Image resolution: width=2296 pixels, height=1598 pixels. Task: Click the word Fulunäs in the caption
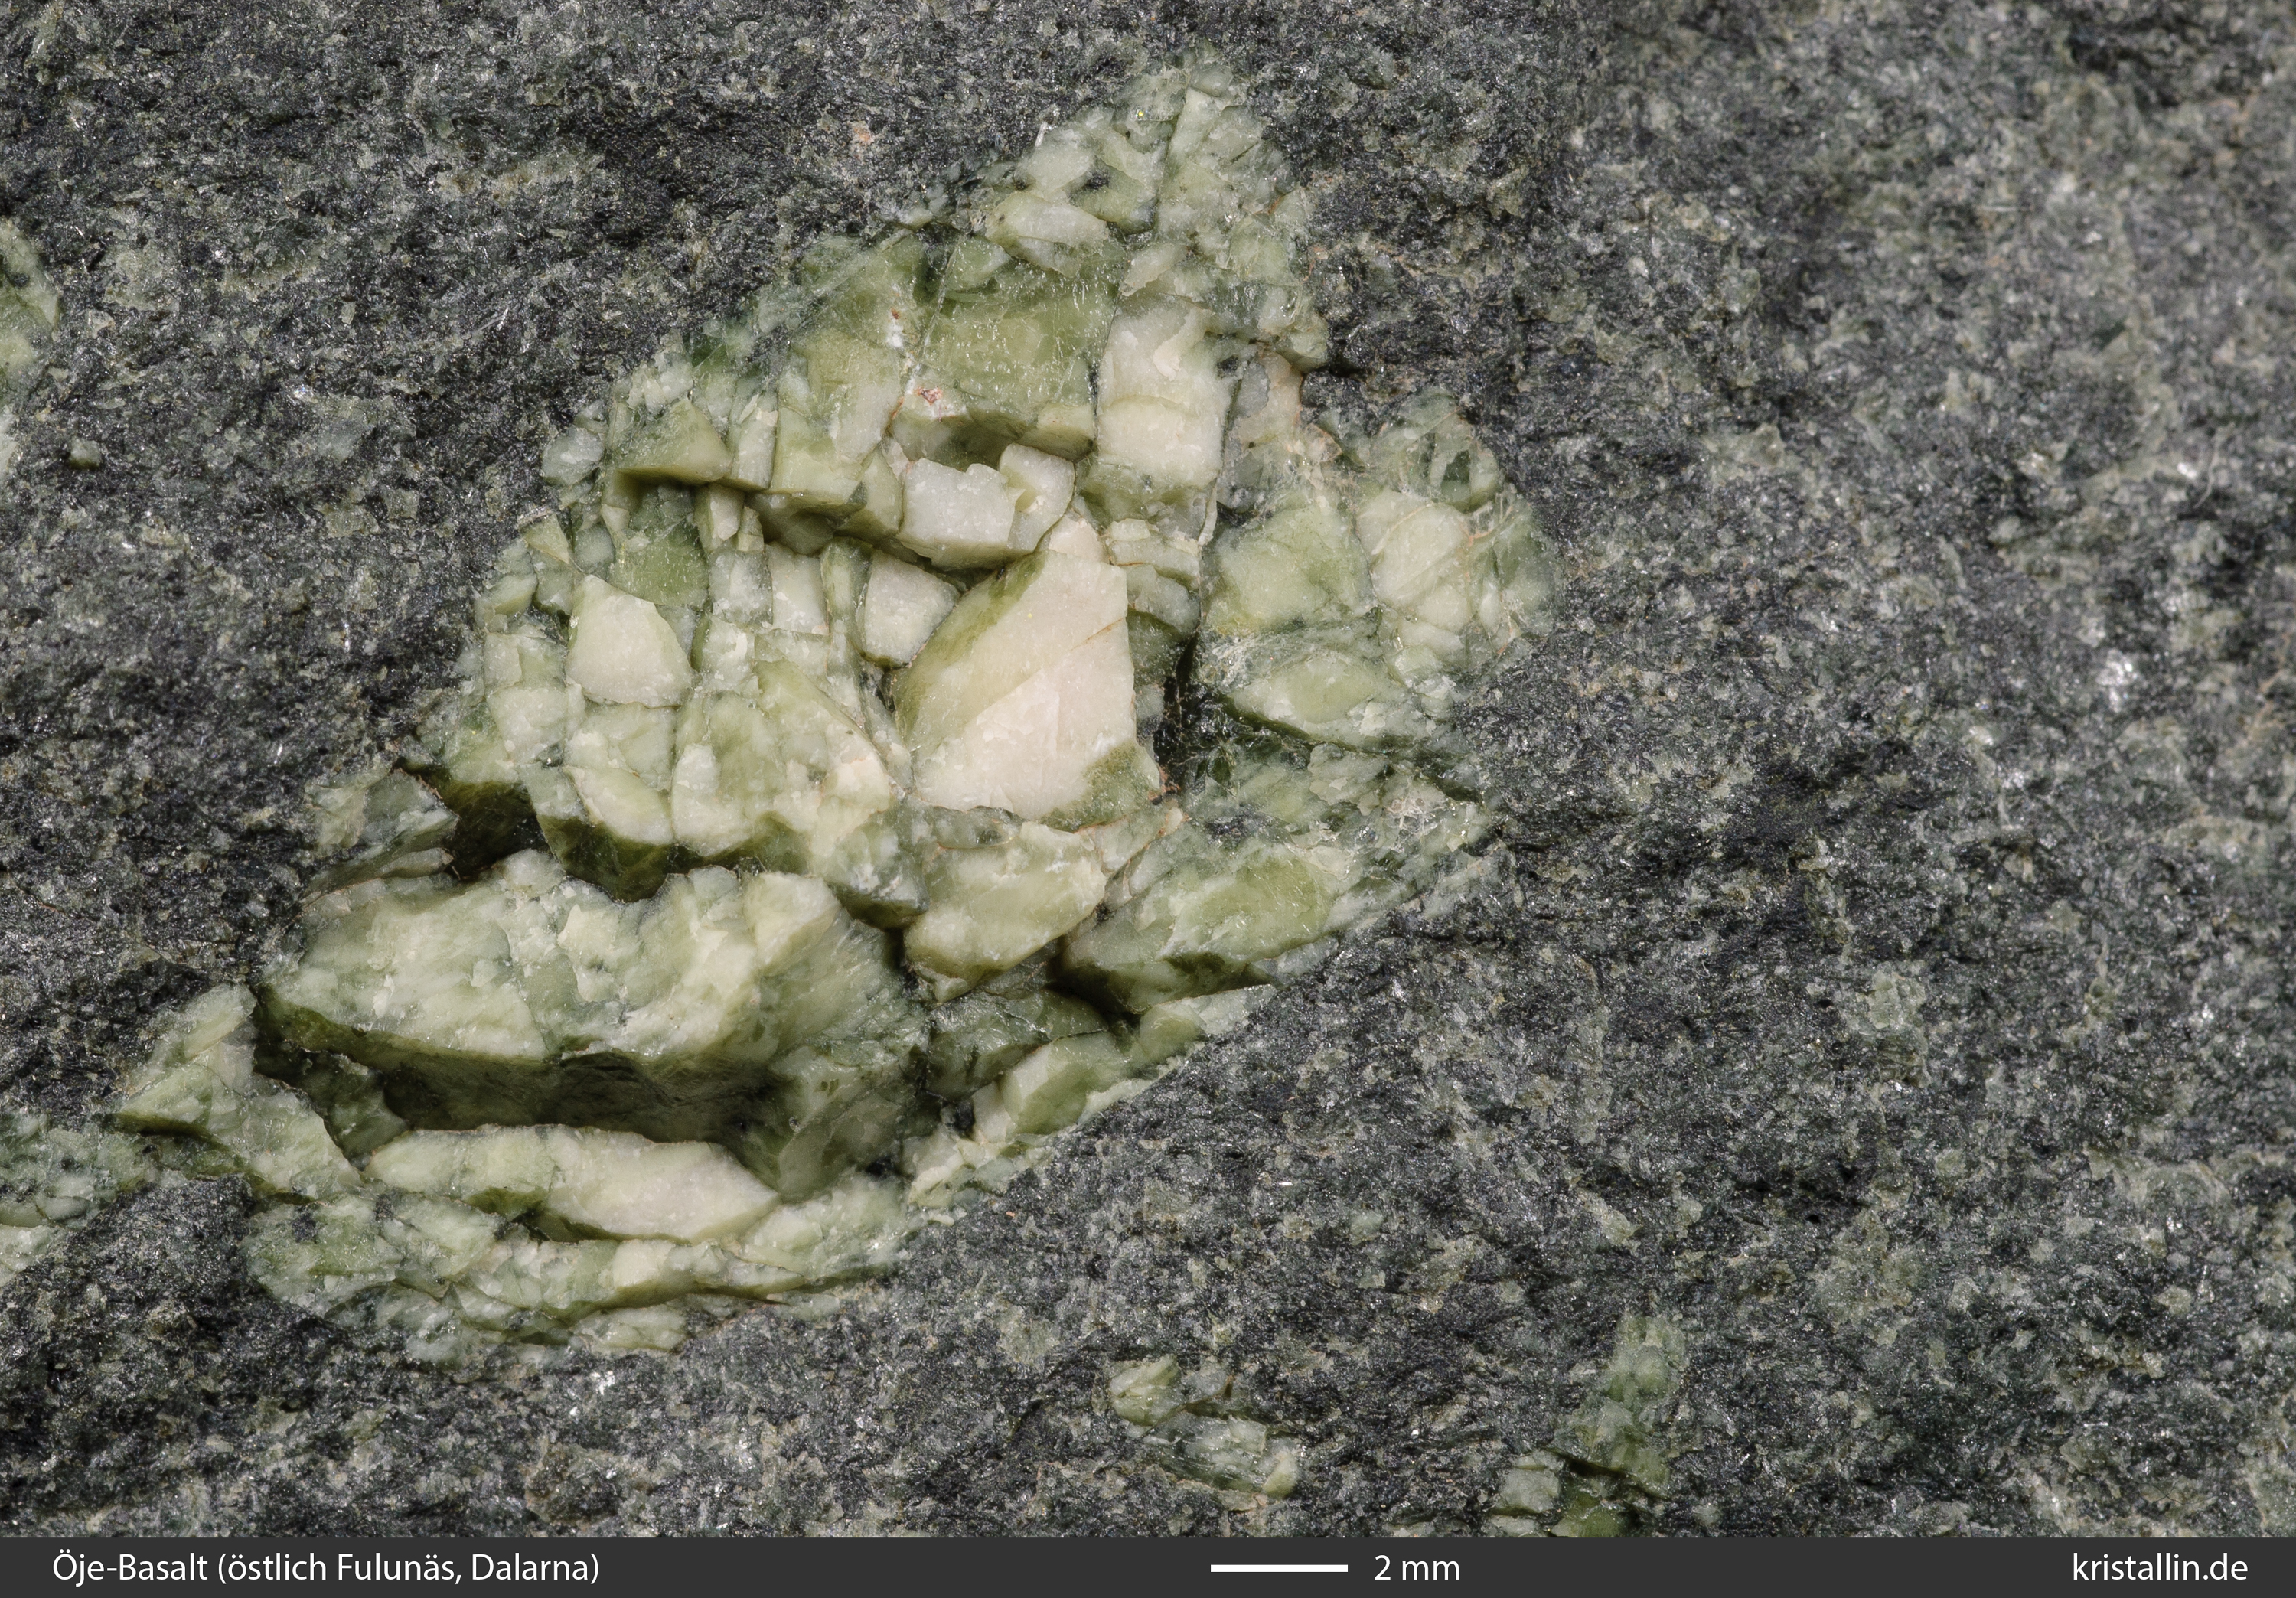click(396, 1568)
